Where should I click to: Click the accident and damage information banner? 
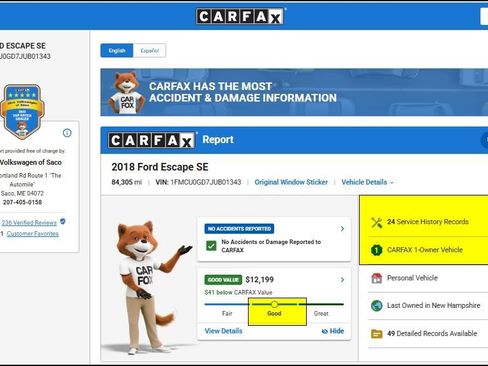(294, 92)
